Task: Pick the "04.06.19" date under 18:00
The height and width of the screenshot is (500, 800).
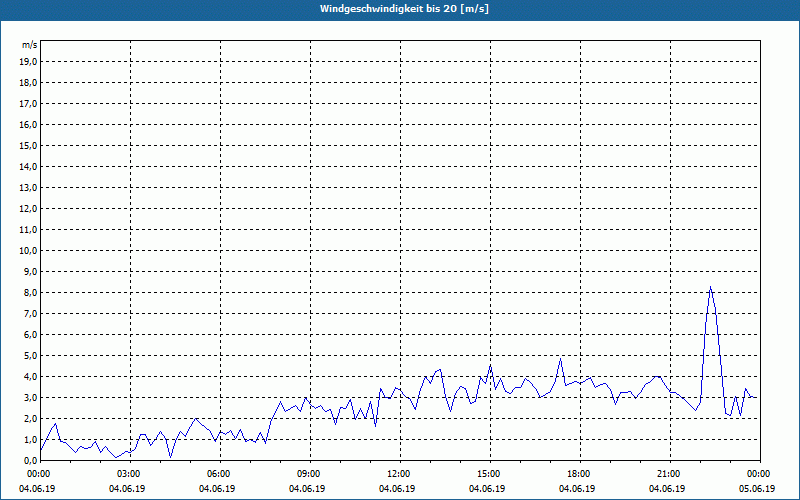Action: [577, 489]
